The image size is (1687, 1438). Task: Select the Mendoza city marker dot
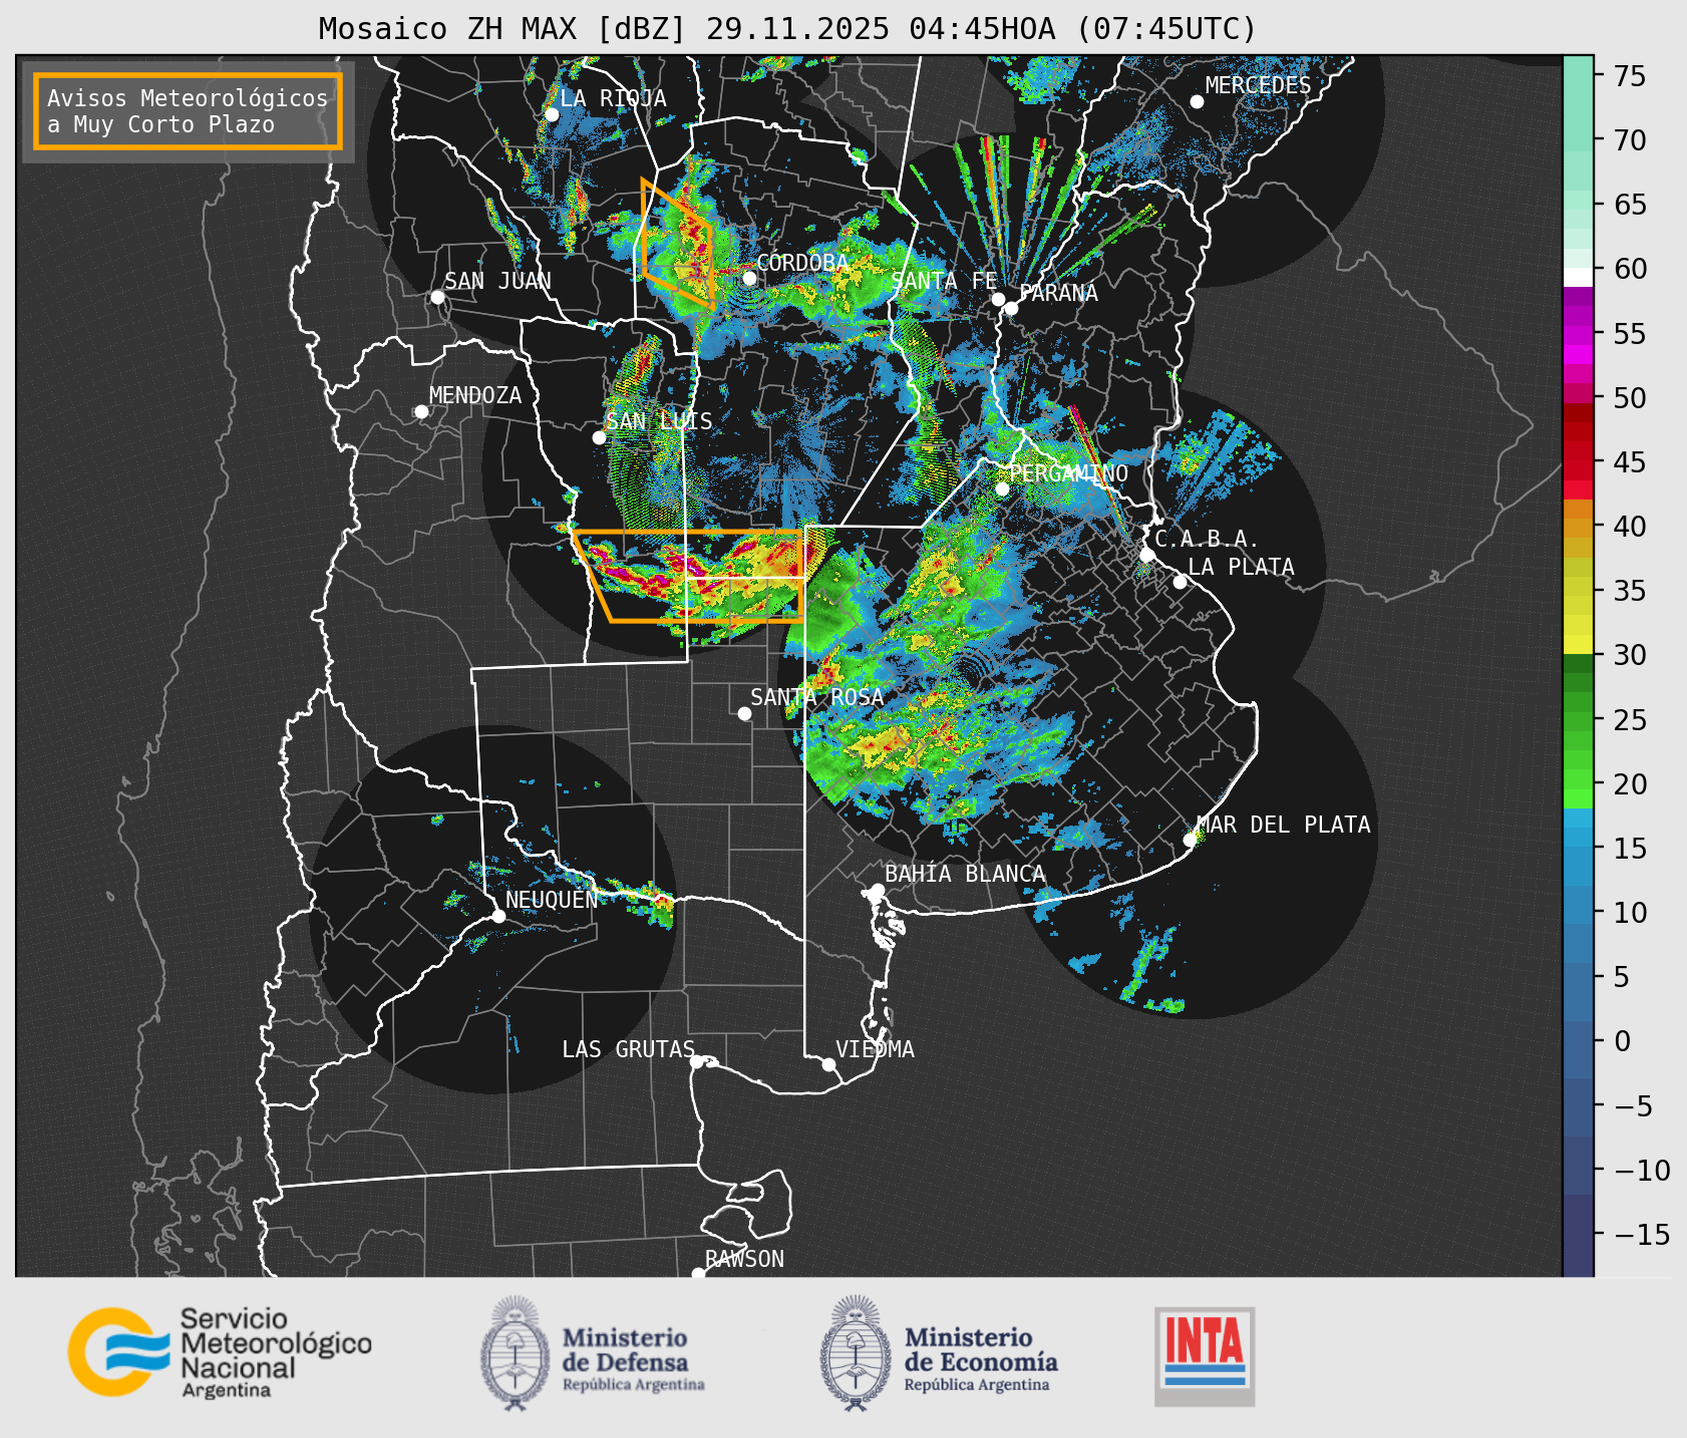pos(421,412)
